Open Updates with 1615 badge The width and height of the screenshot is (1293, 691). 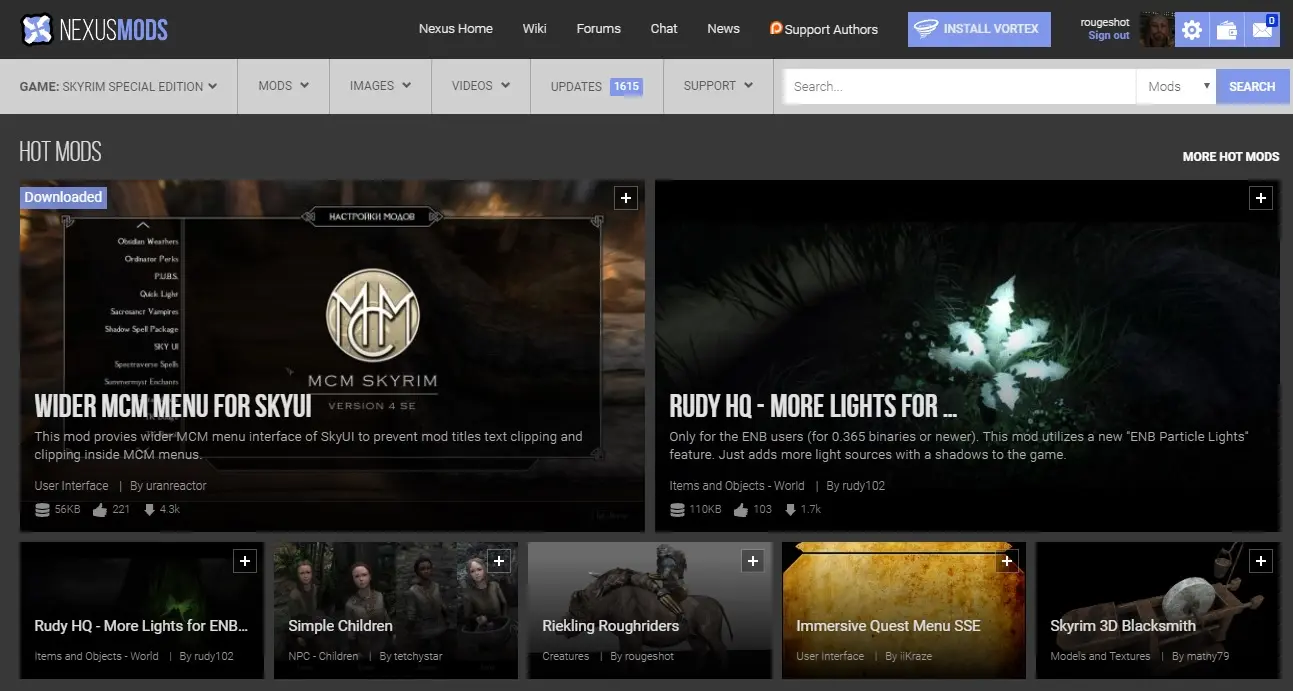pyautogui.click(x=596, y=87)
